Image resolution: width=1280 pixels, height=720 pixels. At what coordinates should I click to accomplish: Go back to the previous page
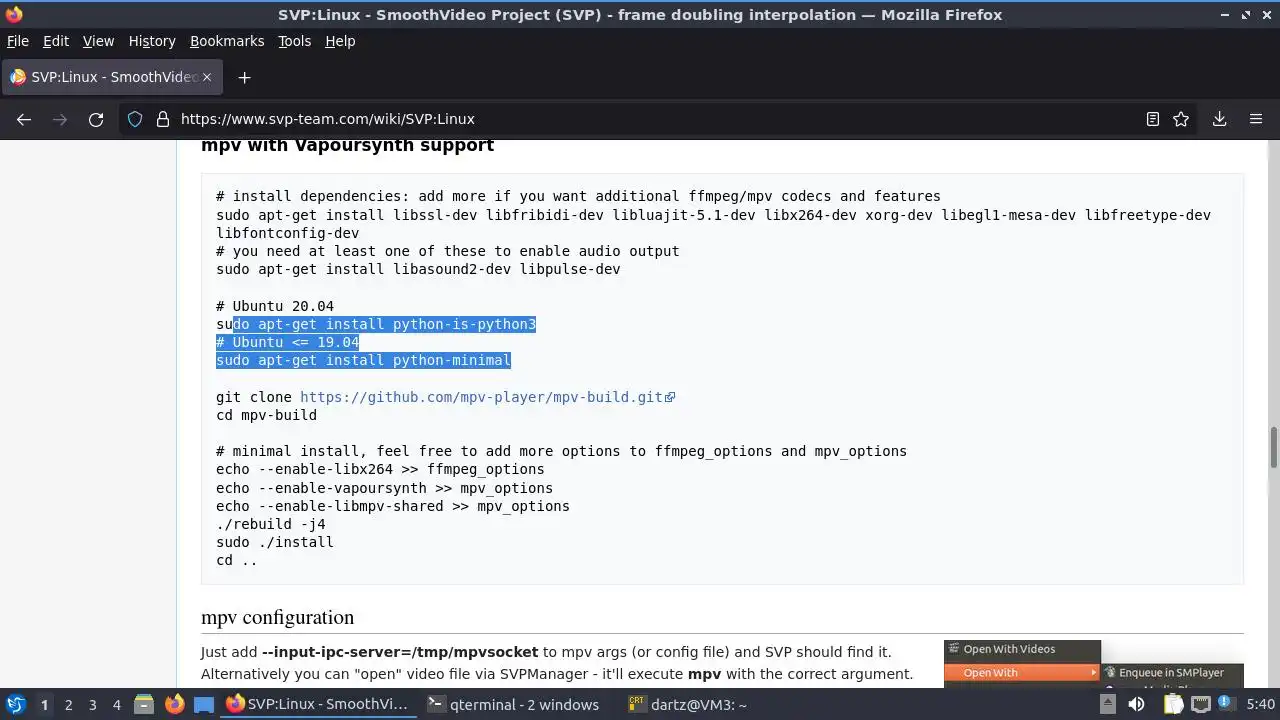pos(24,119)
